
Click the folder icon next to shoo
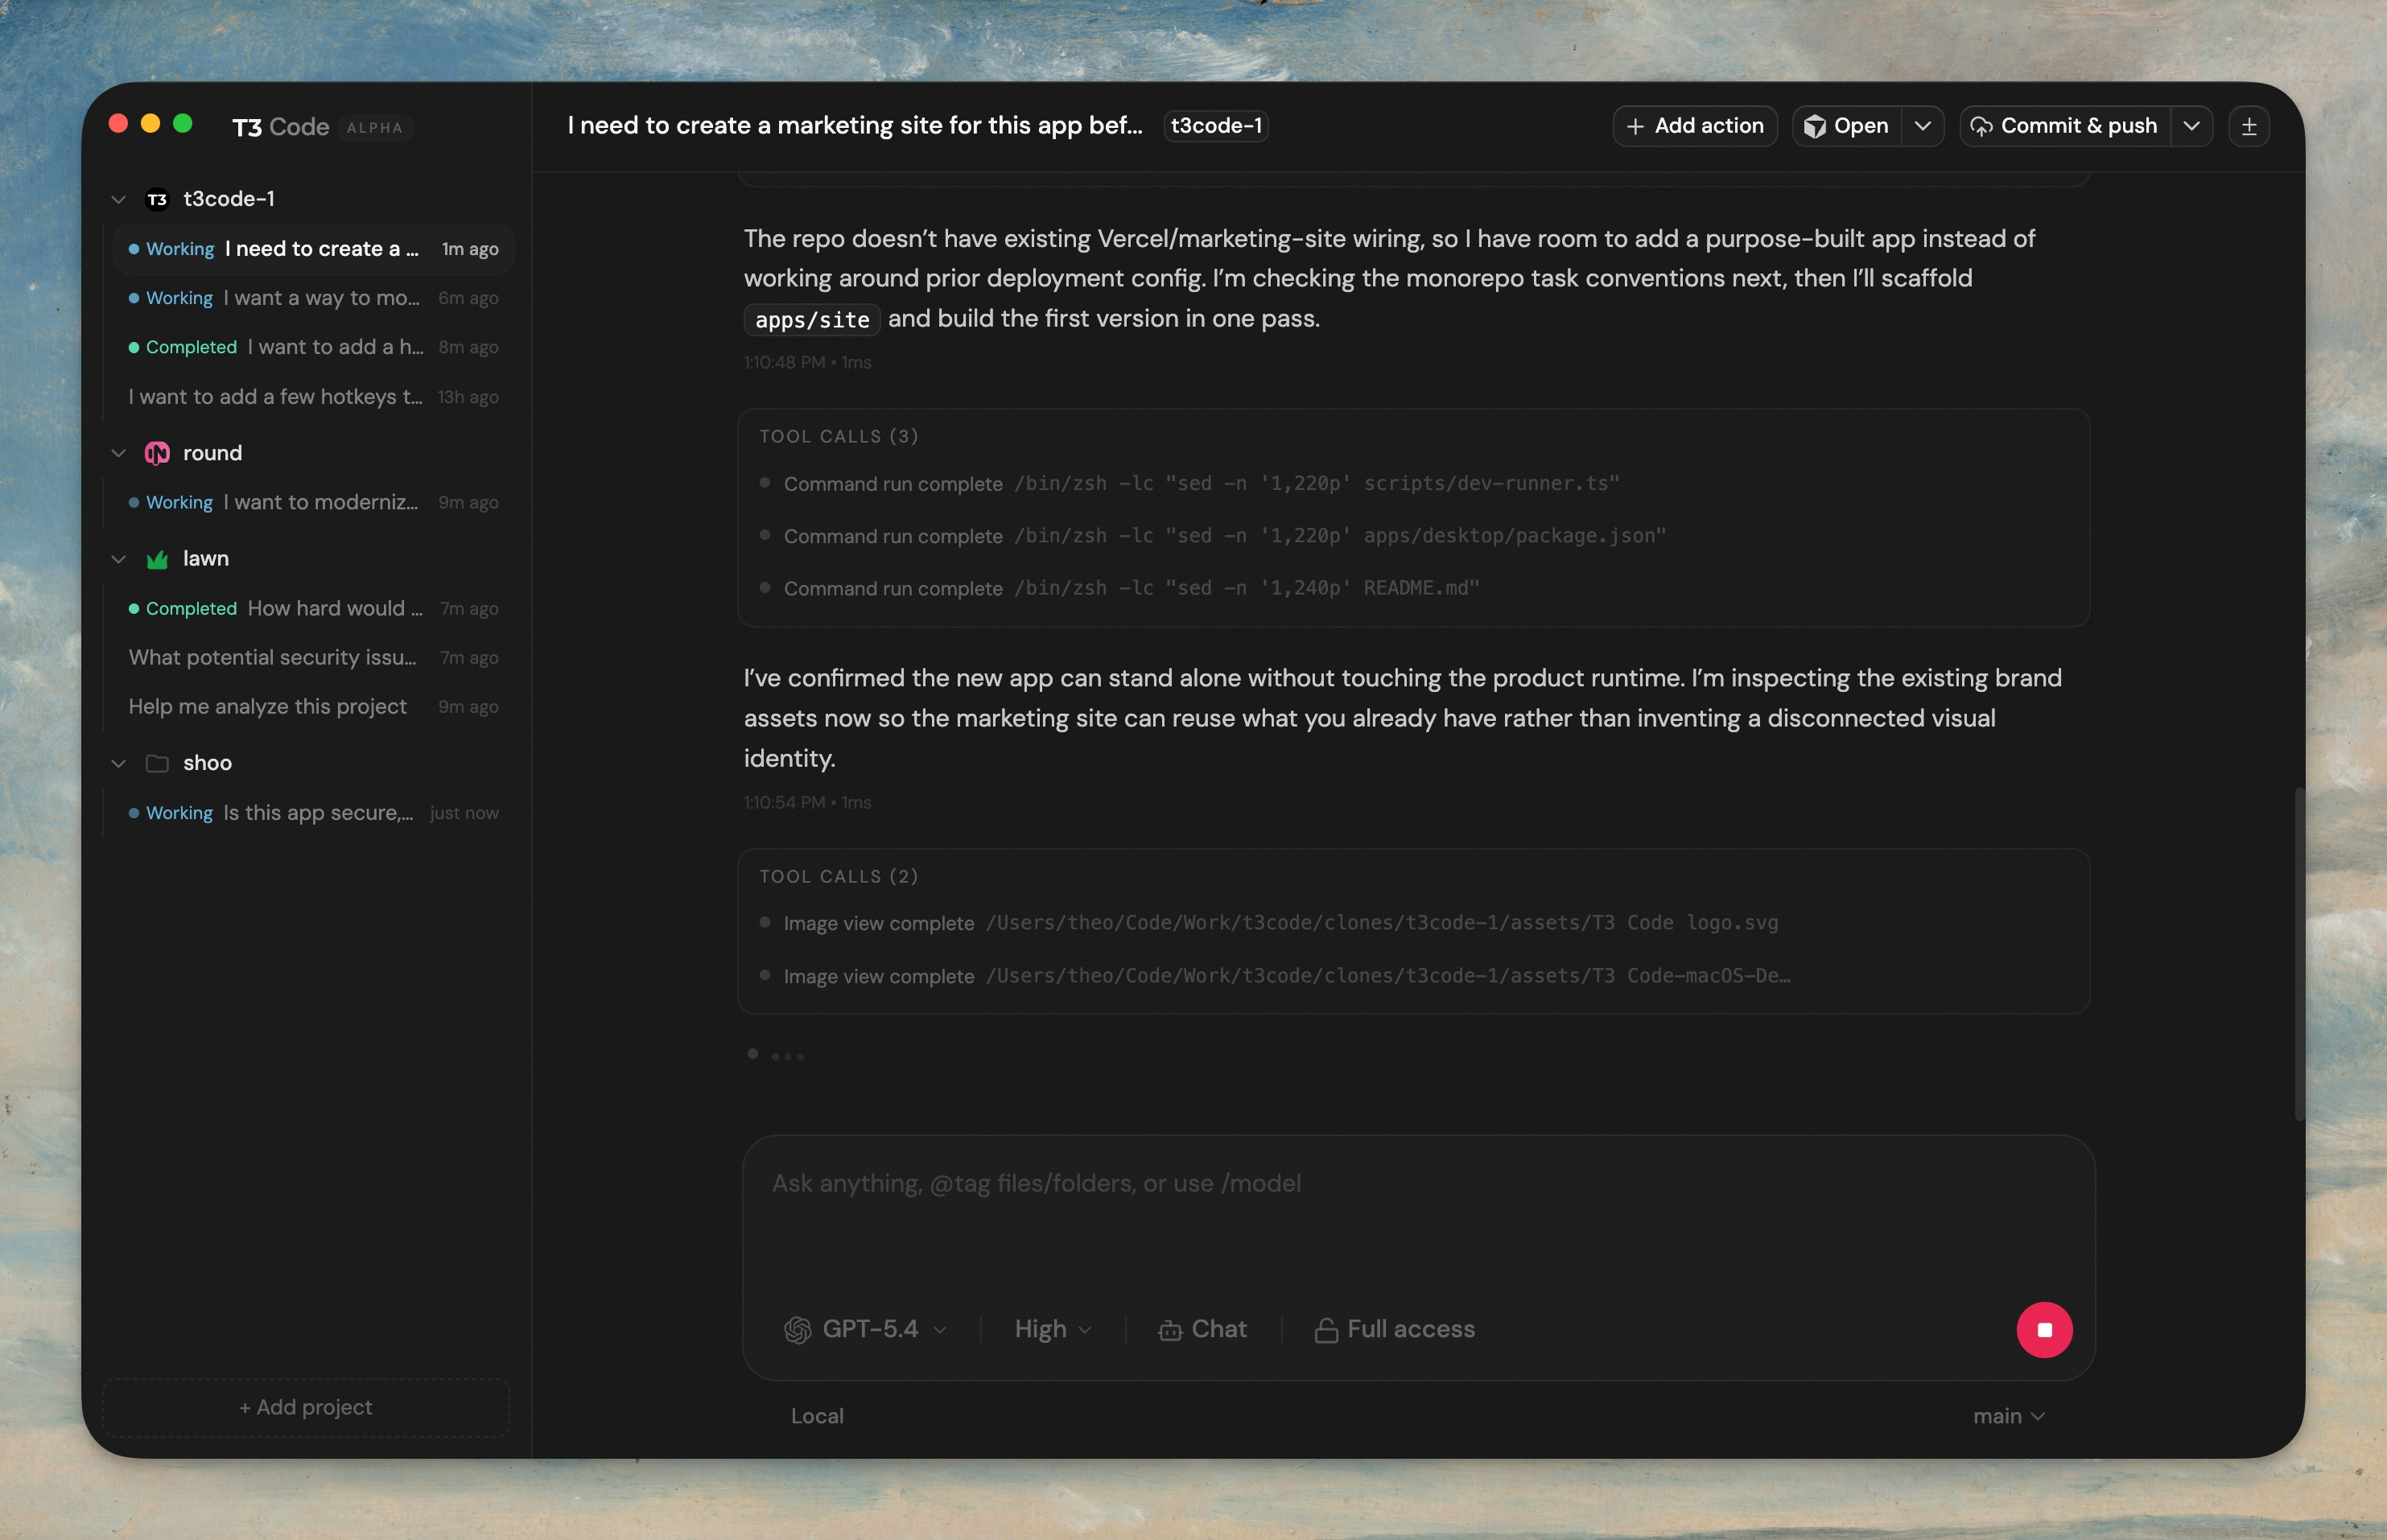click(156, 763)
